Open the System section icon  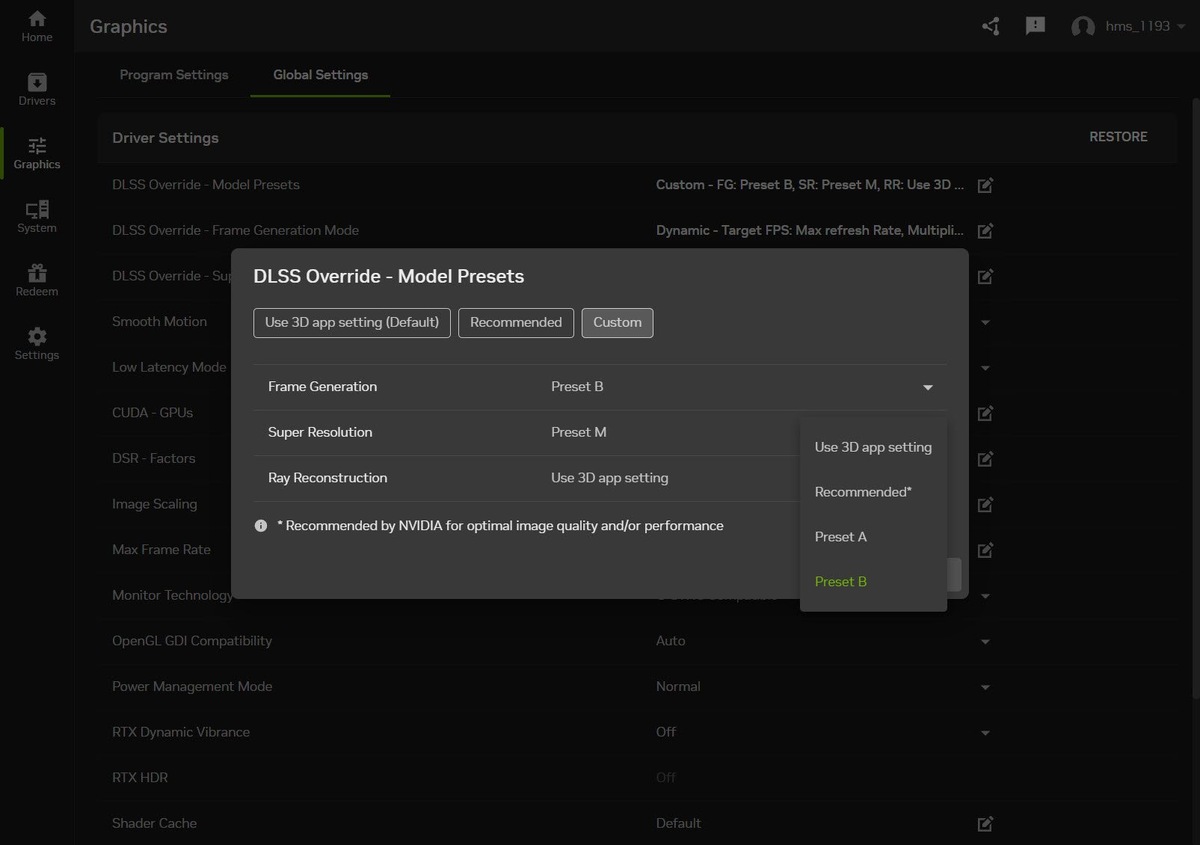(37, 216)
